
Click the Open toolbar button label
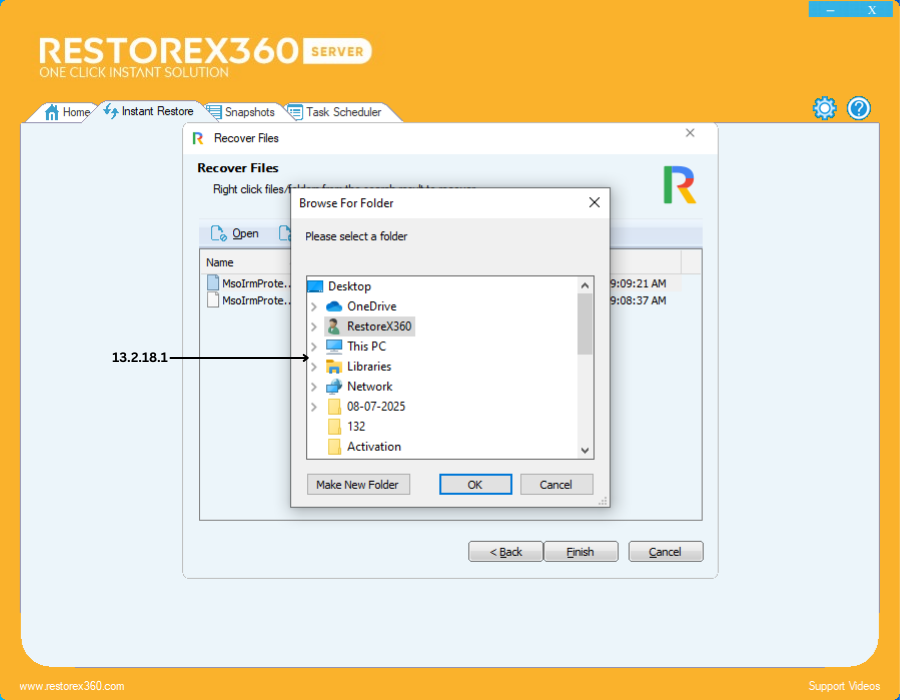(245, 234)
